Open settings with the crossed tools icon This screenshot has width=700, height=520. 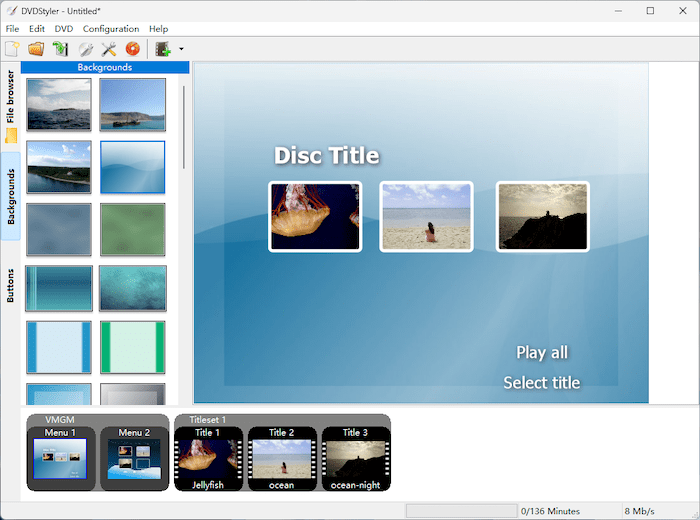tap(109, 48)
